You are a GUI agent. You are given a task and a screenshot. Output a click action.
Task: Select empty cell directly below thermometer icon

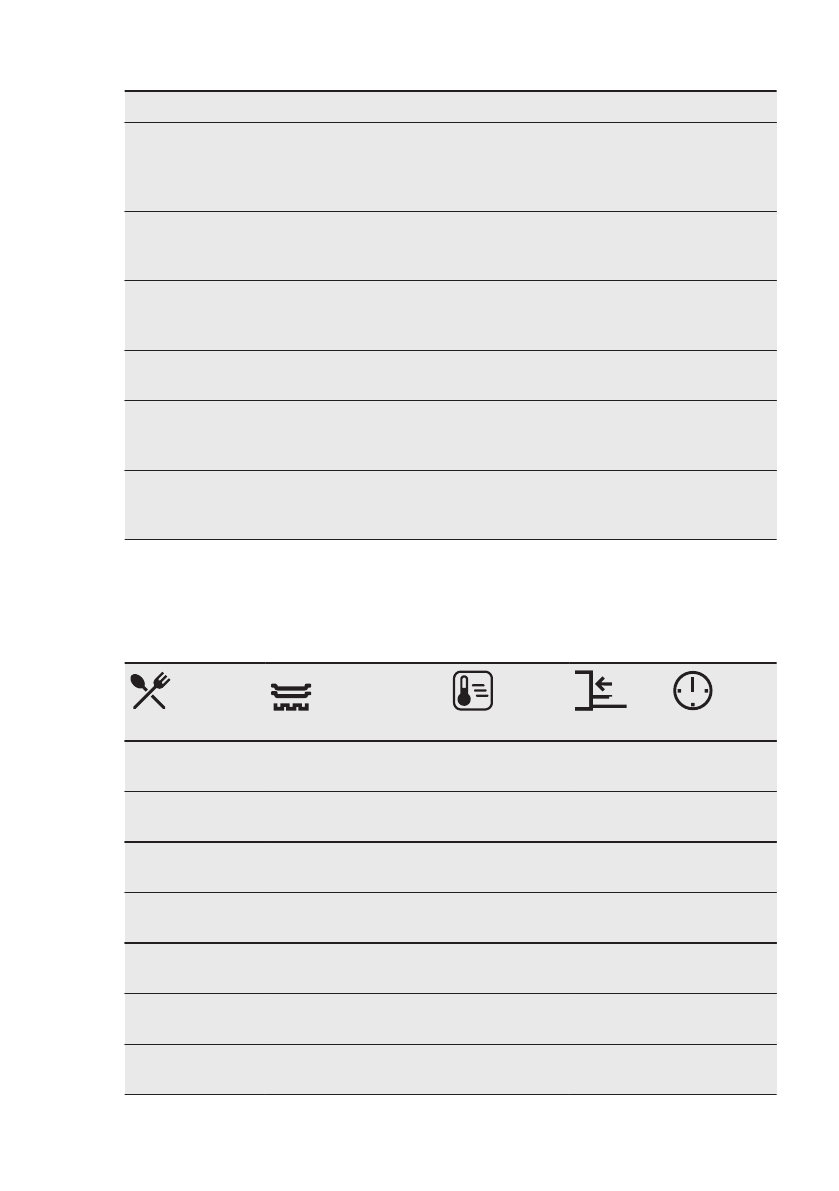(x=508, y=766)
